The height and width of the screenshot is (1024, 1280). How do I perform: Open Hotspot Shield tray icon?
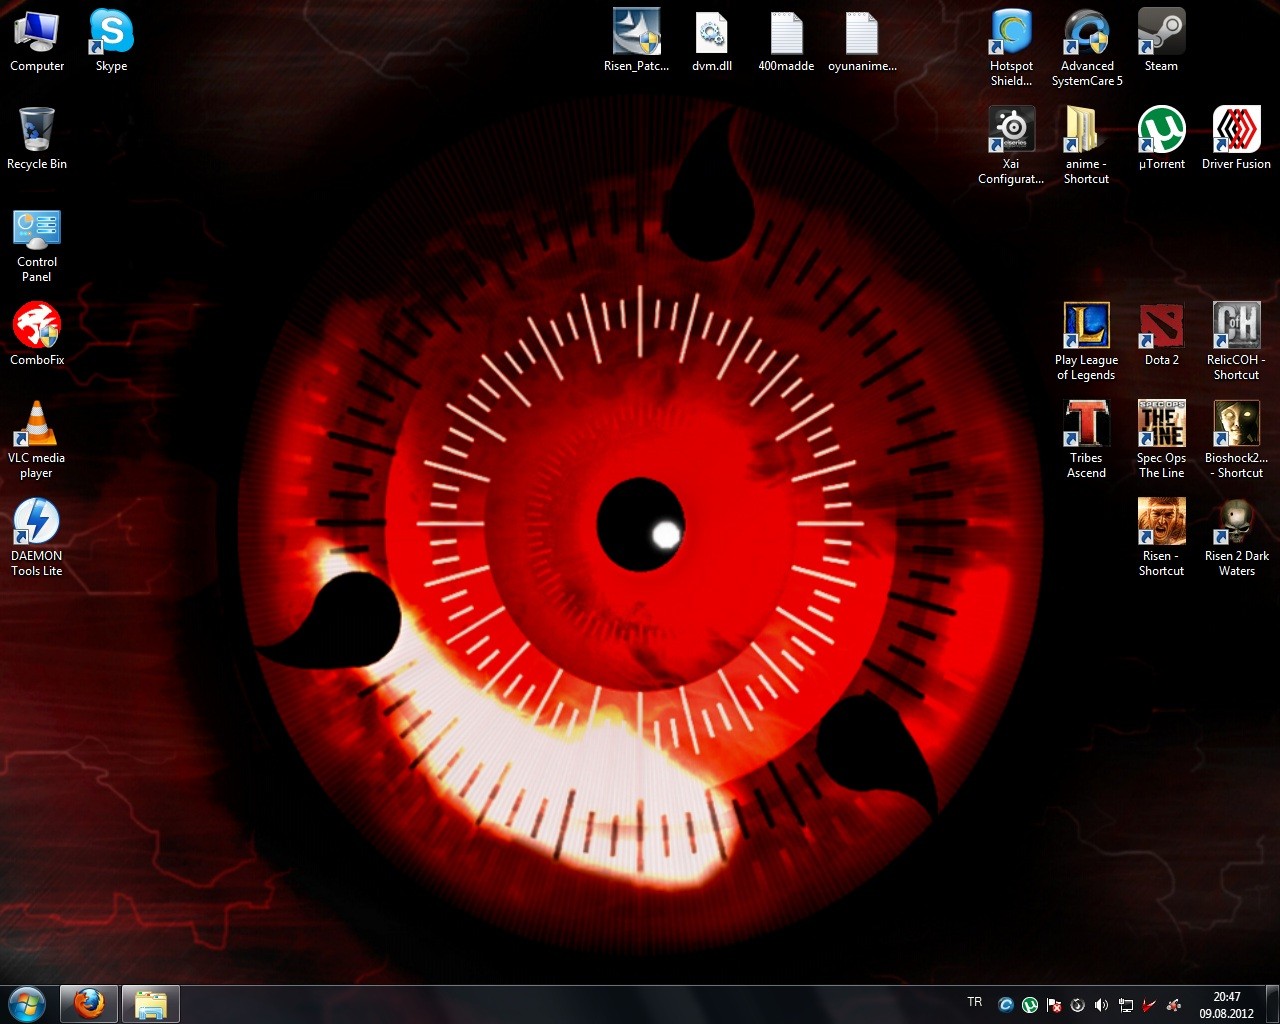pyautogui.click(x=1006, y=1005)
